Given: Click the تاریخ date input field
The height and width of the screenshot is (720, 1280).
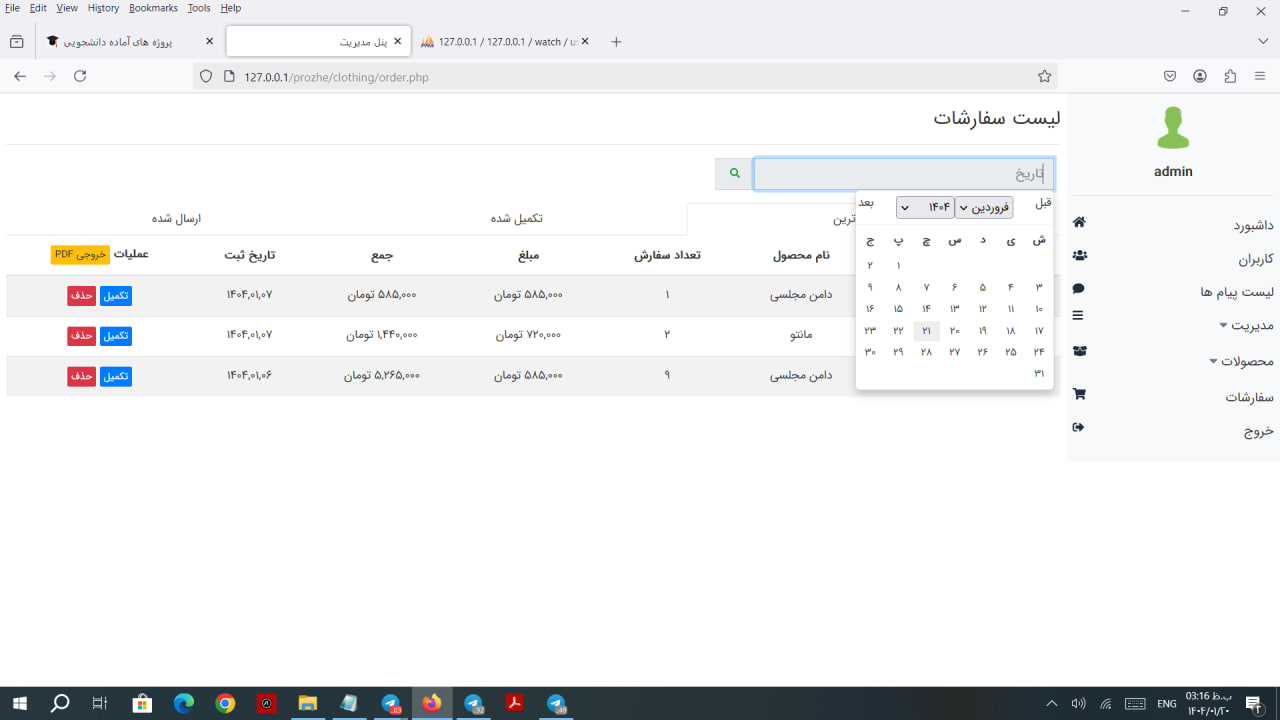Looking at the screenshot, I should 903,174.
